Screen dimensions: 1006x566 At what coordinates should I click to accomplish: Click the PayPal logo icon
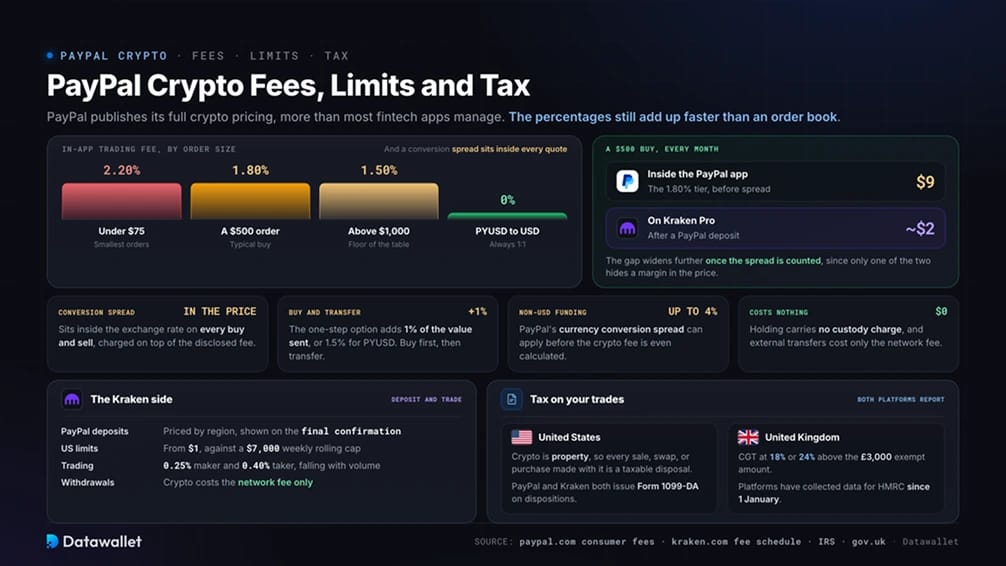click(627, 182)
